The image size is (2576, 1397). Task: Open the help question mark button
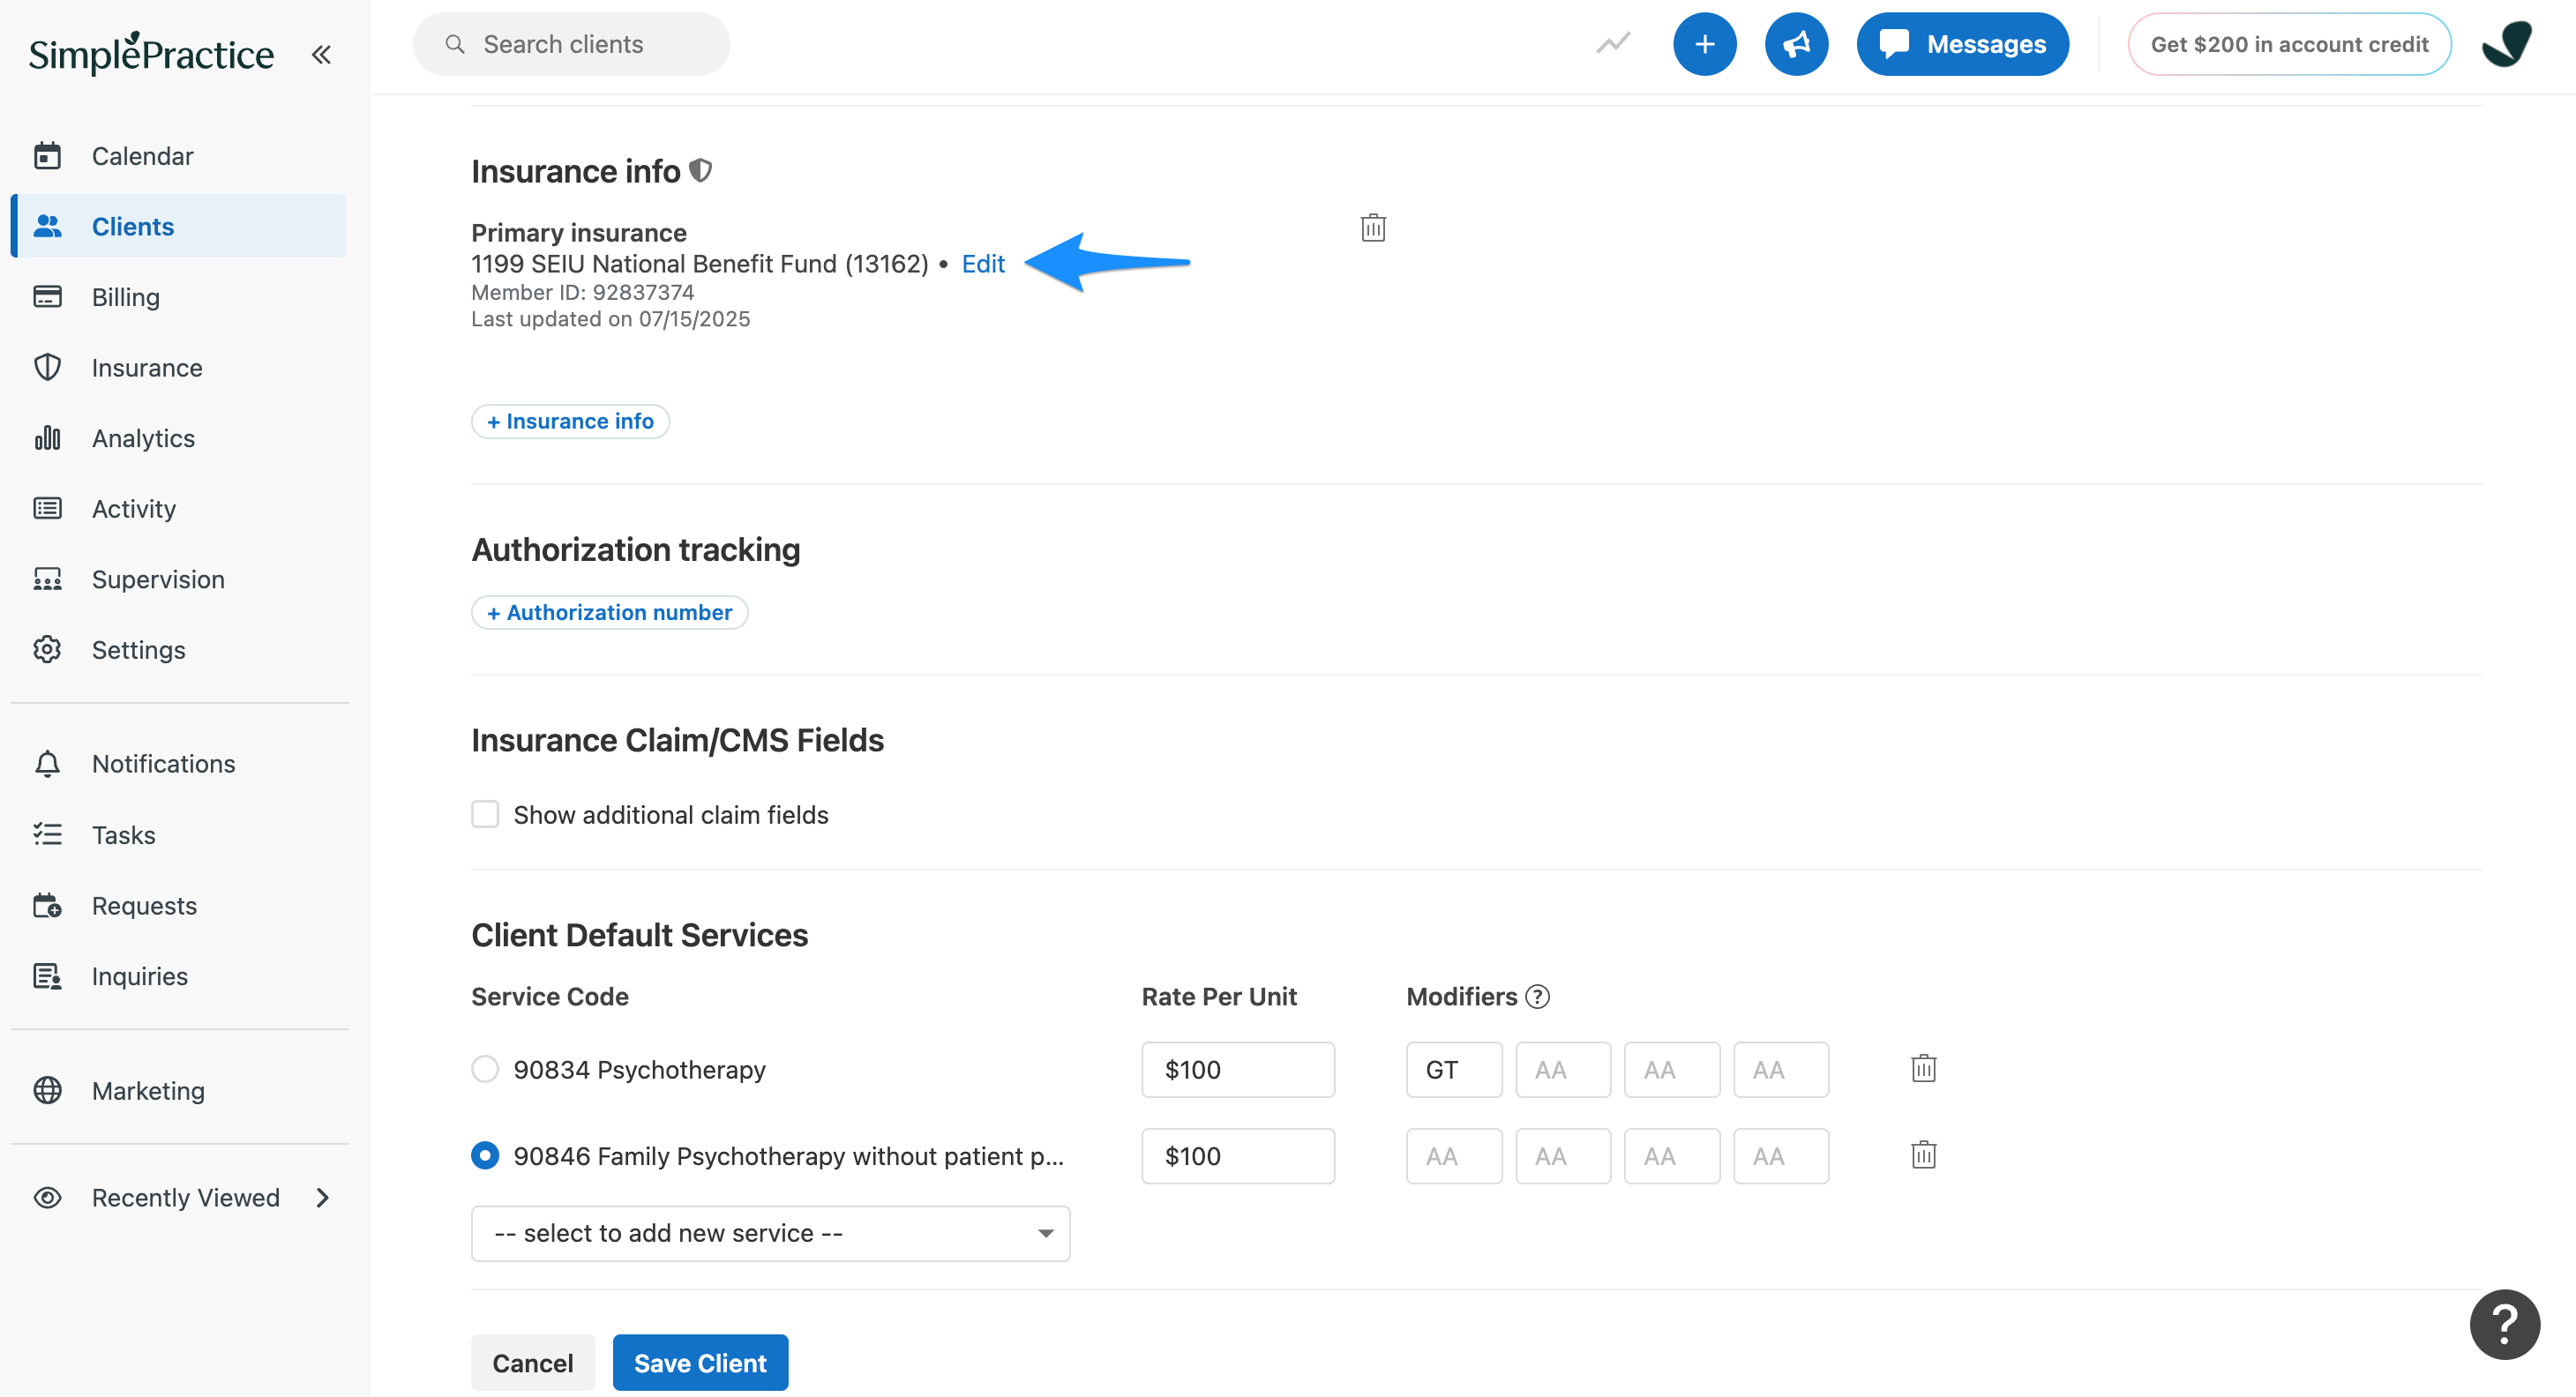pyautogui.click(x=2505, y=1324)
